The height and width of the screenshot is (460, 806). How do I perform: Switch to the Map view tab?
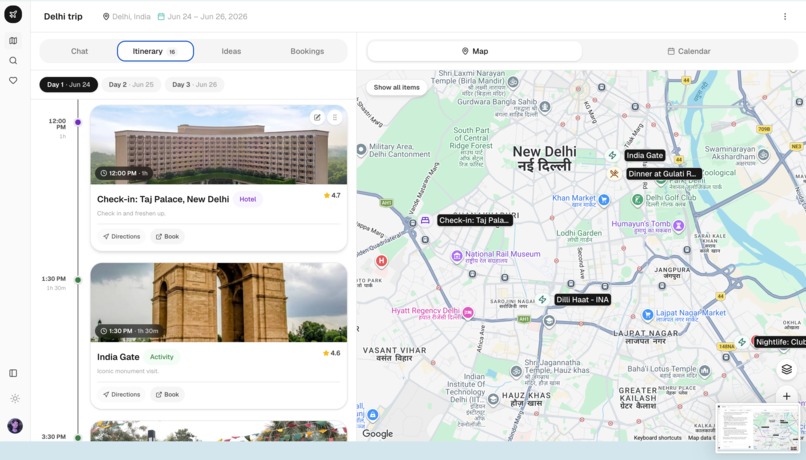tap(475, 51)
